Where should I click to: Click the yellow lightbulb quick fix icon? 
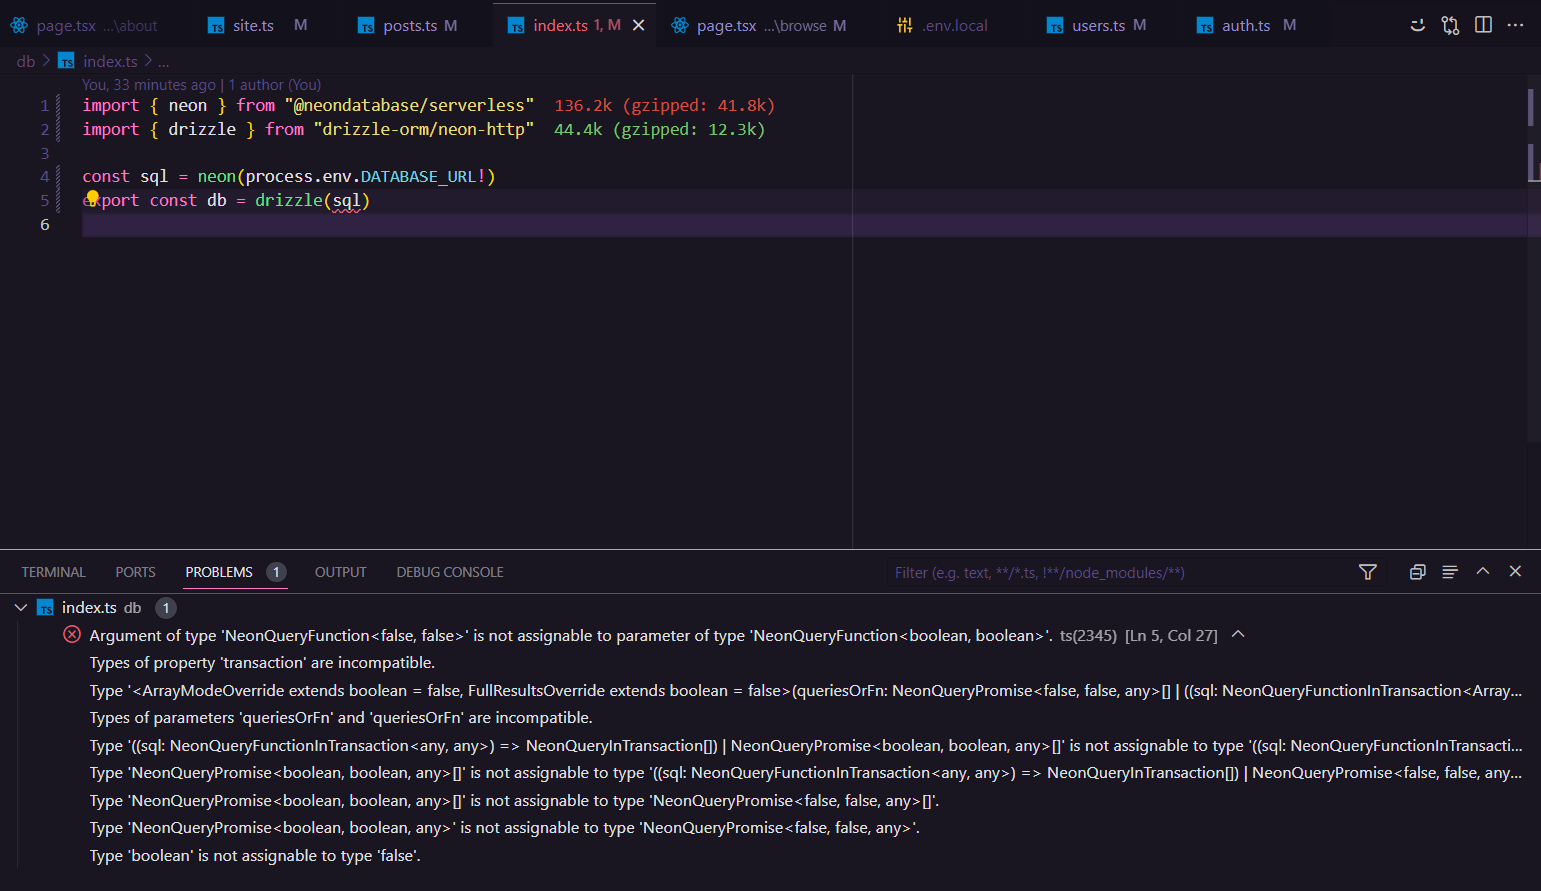pyautogui.click(x=92, y=198)
